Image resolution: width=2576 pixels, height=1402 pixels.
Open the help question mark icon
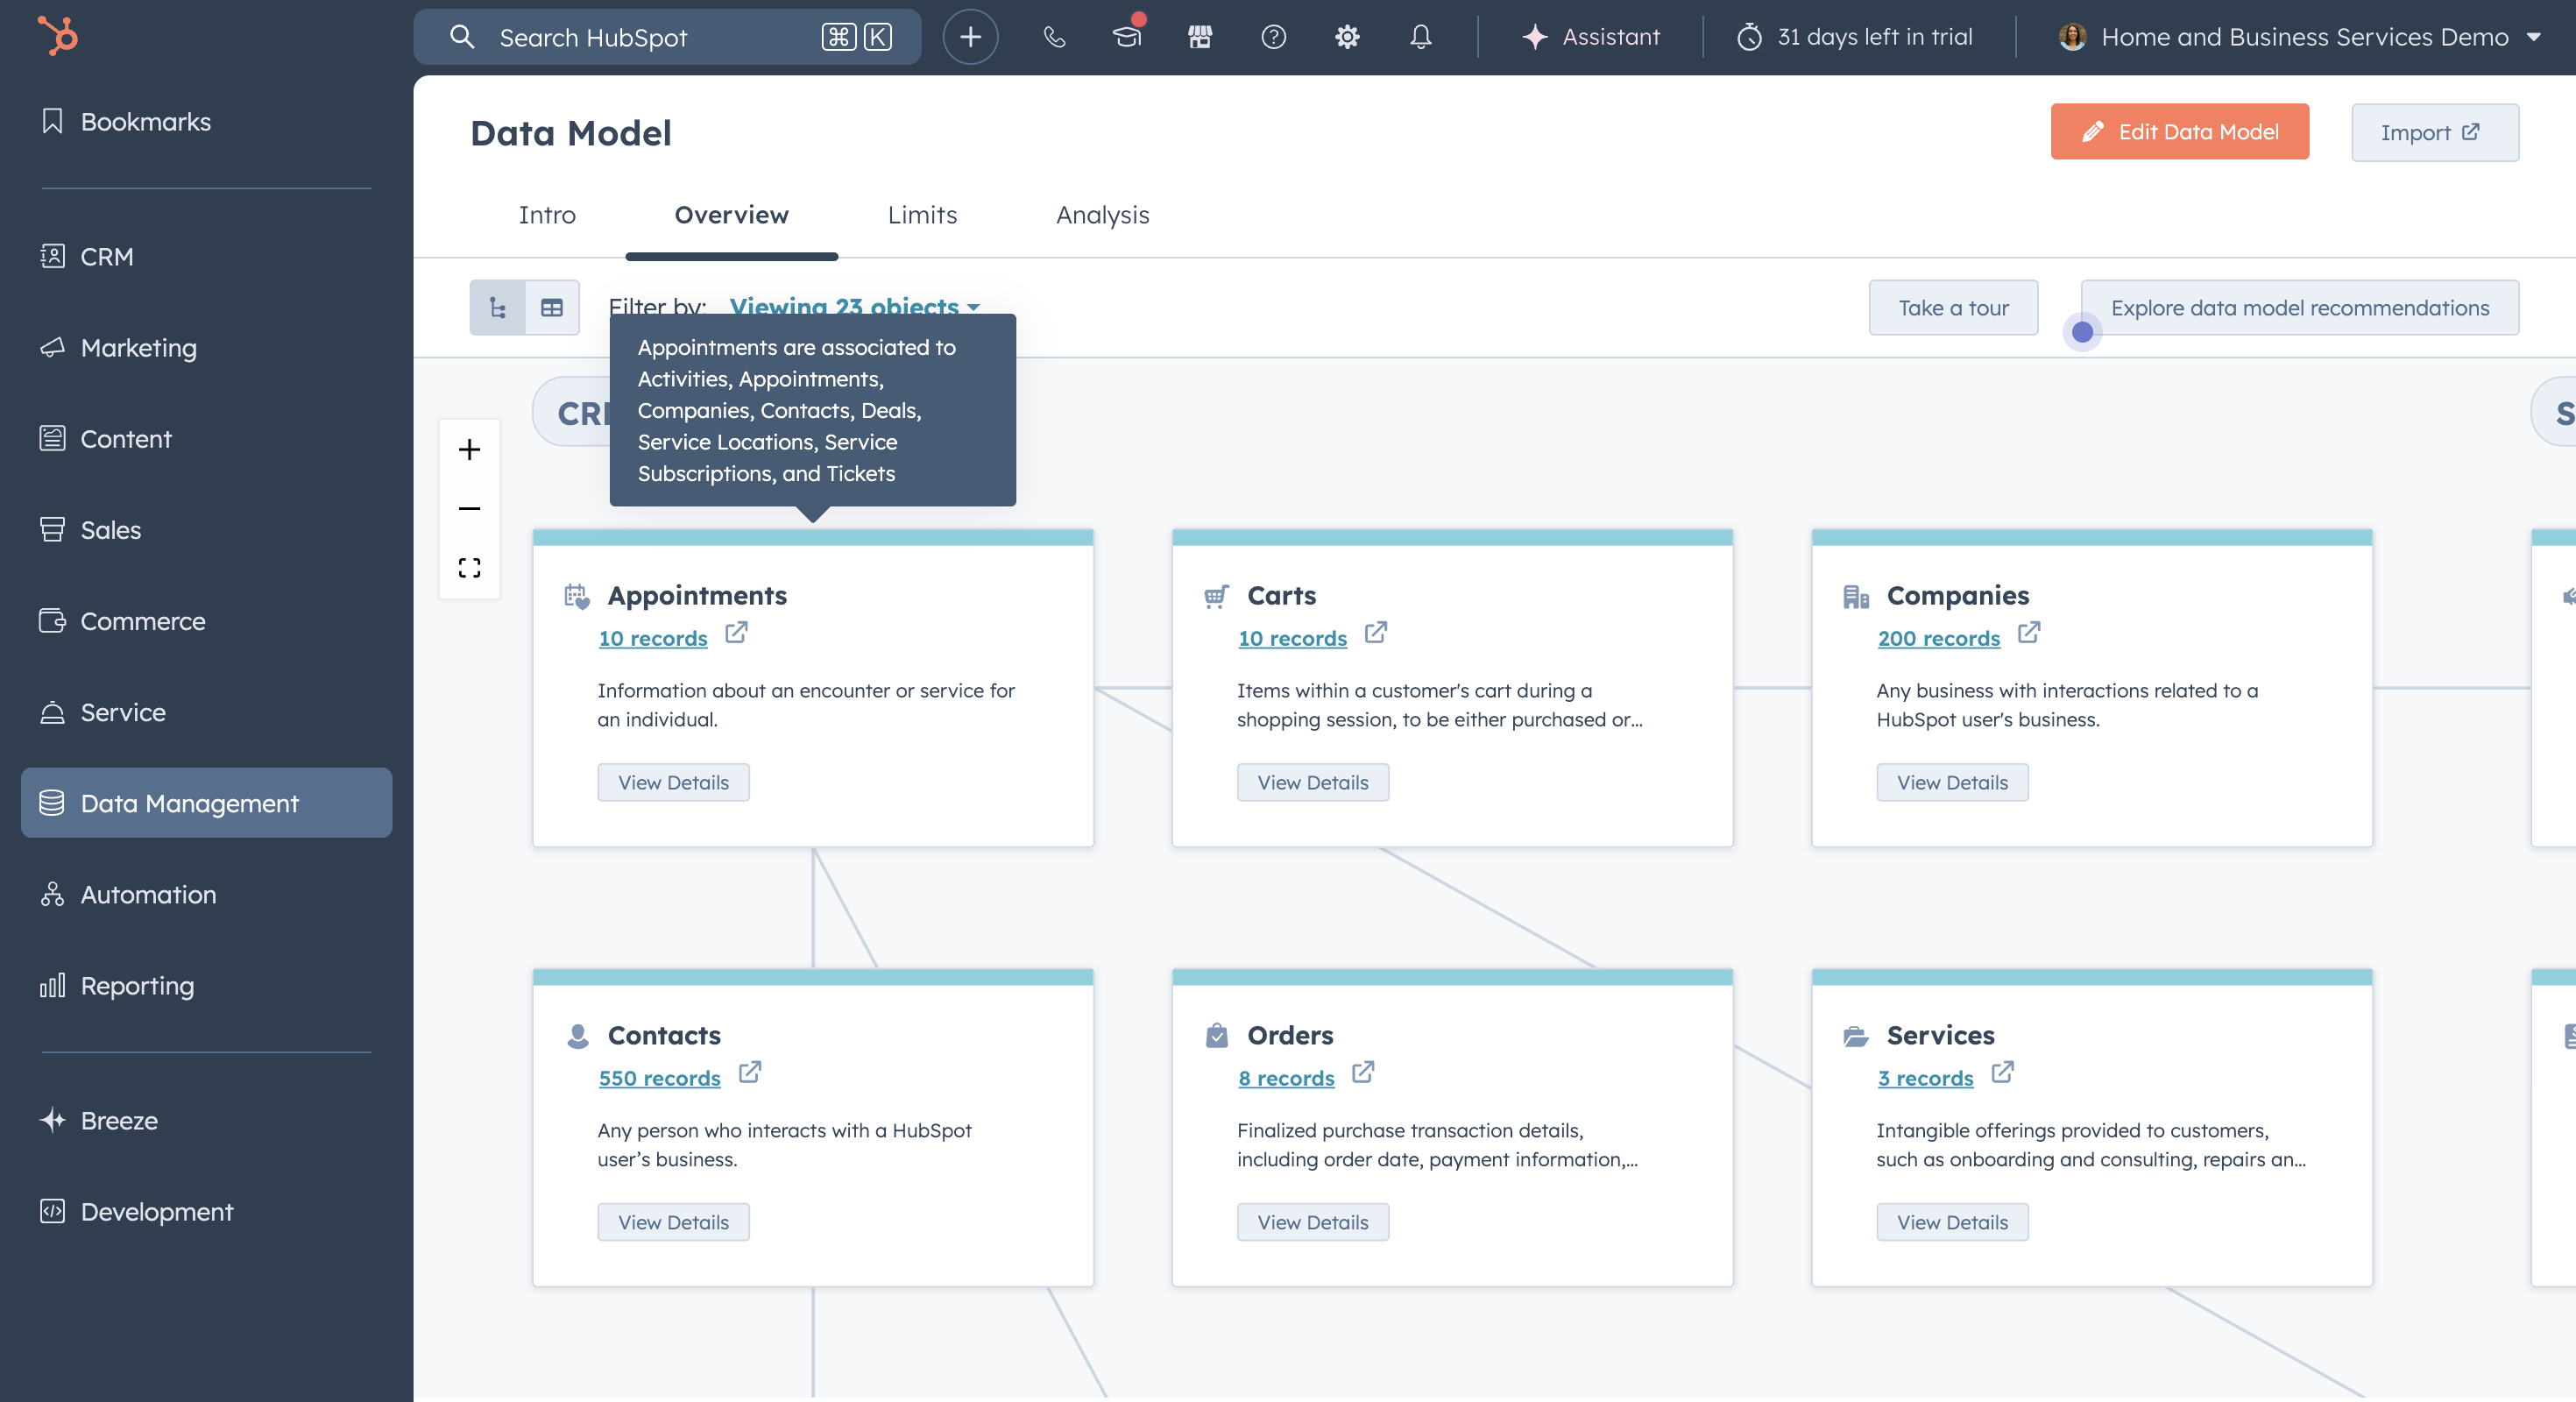click(x=1273, y=37)
